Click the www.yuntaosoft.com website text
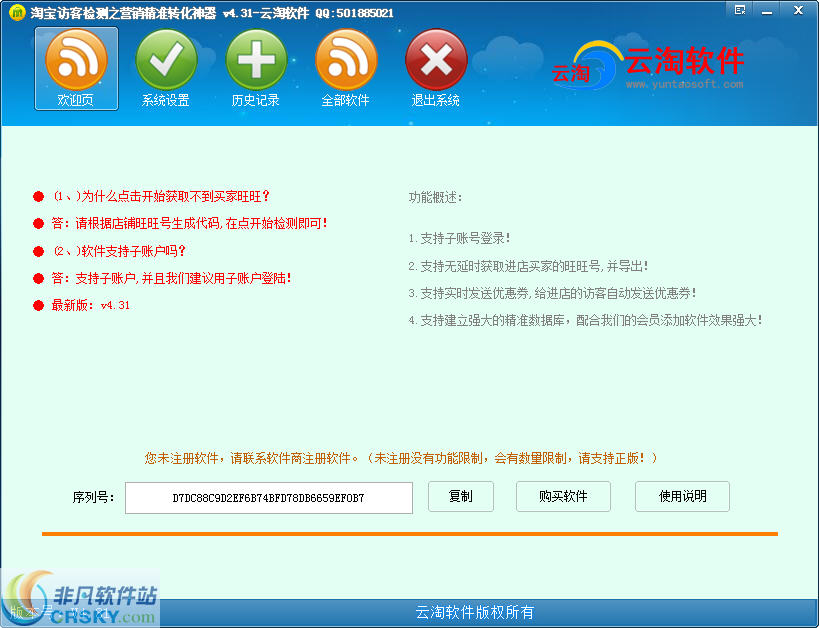 (684, 84)
